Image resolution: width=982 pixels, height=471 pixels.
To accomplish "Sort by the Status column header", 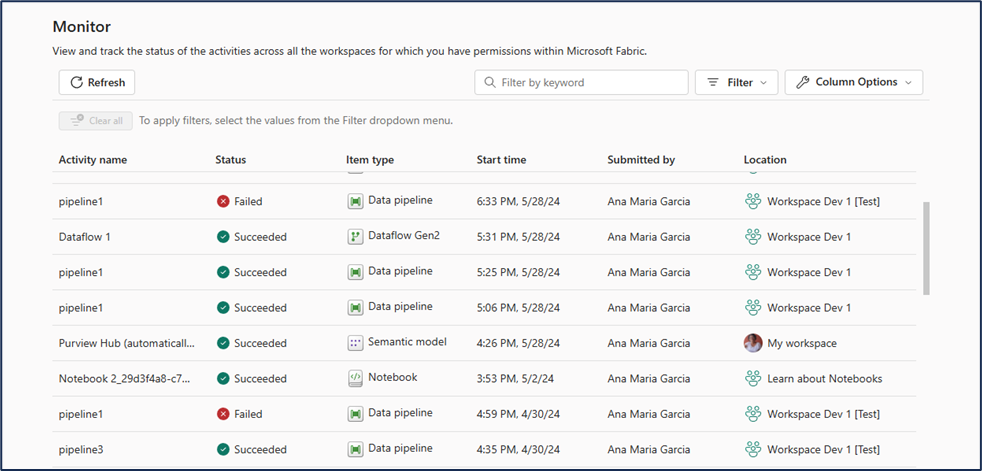I will tap(230, 160).
